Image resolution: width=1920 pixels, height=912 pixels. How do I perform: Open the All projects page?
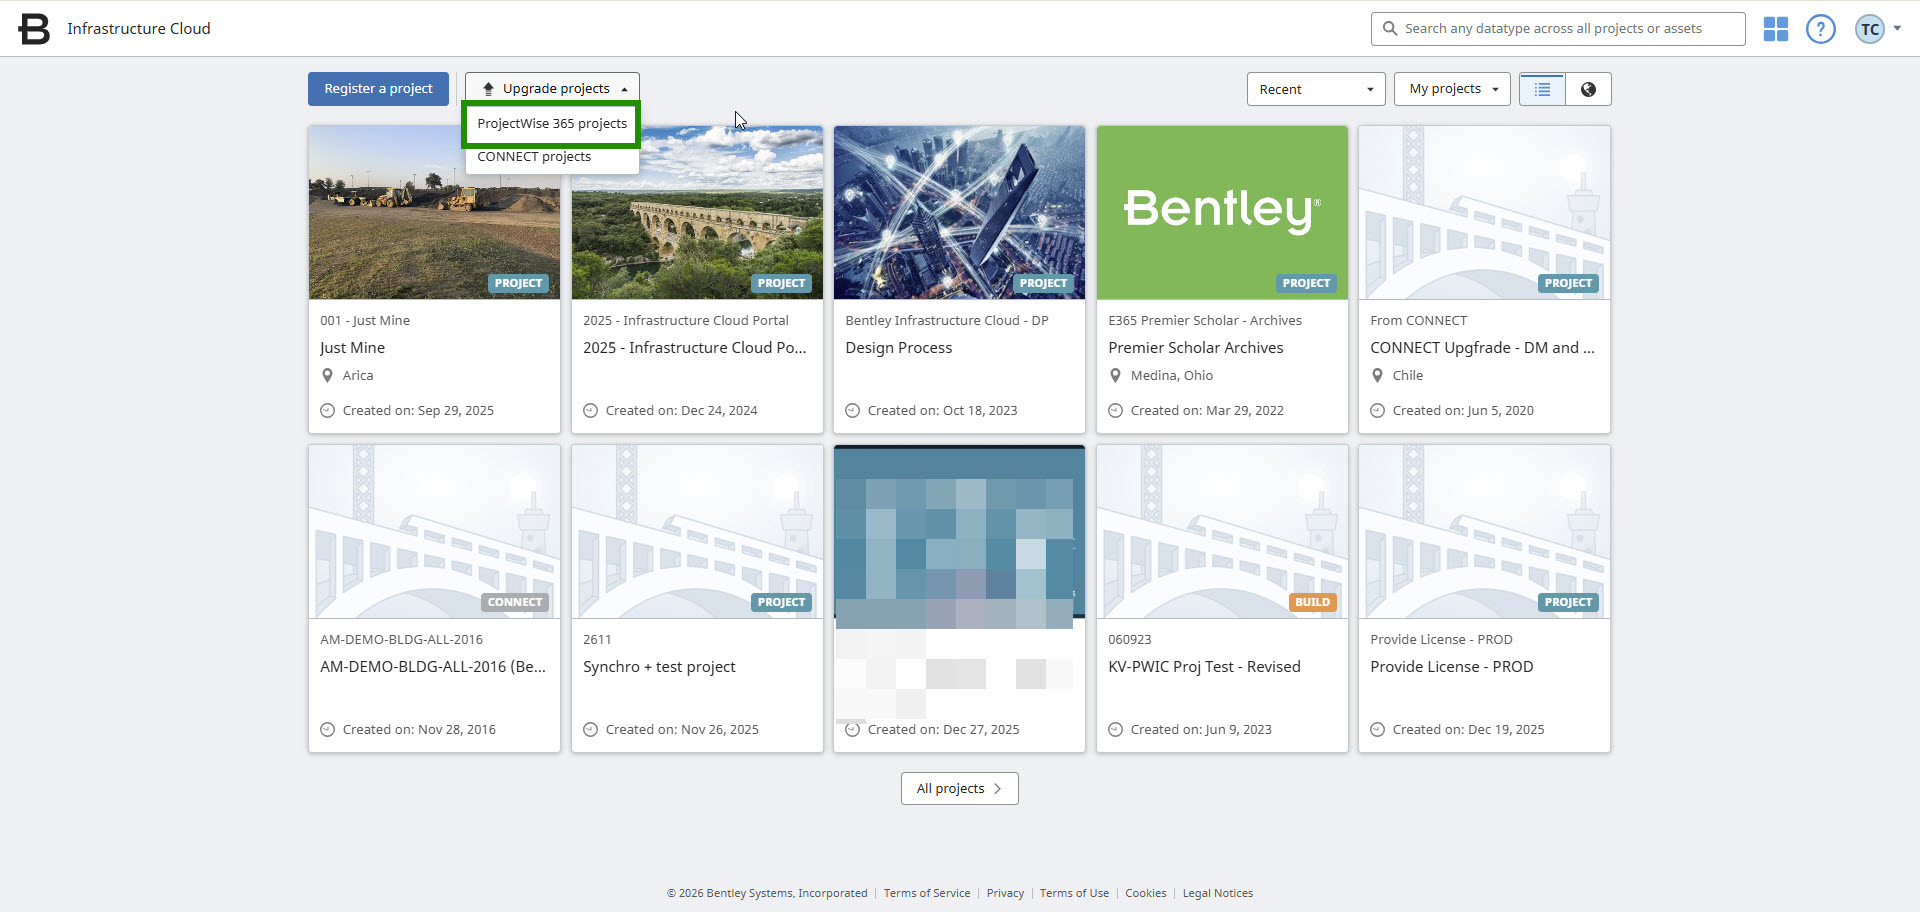tap(960, 789)
